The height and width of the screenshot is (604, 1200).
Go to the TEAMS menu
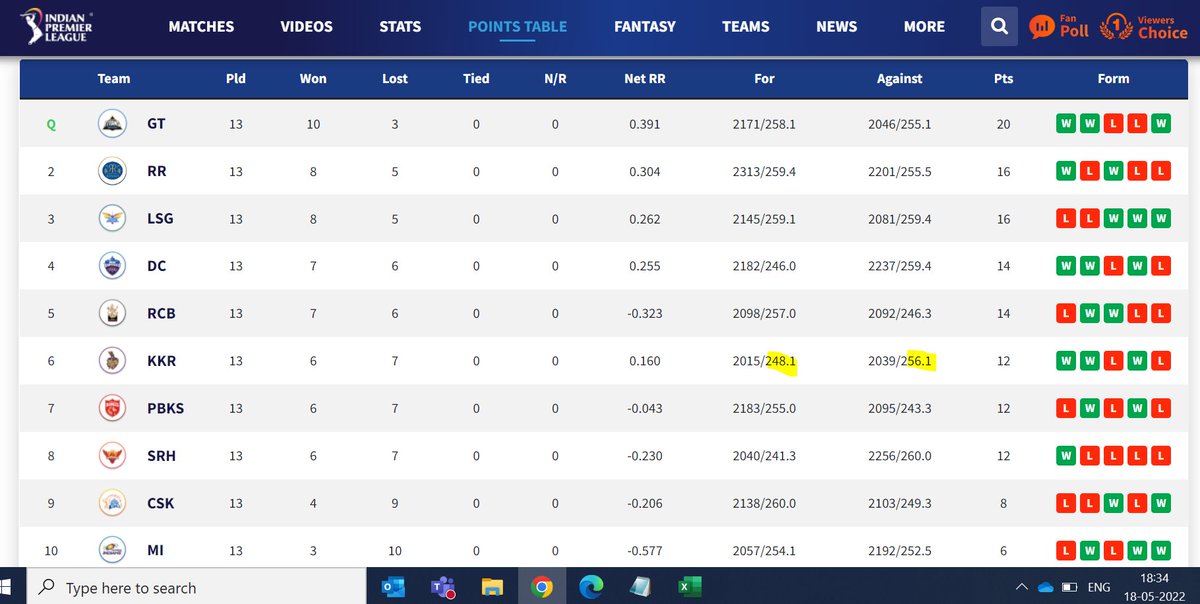(x=746, y=27)
